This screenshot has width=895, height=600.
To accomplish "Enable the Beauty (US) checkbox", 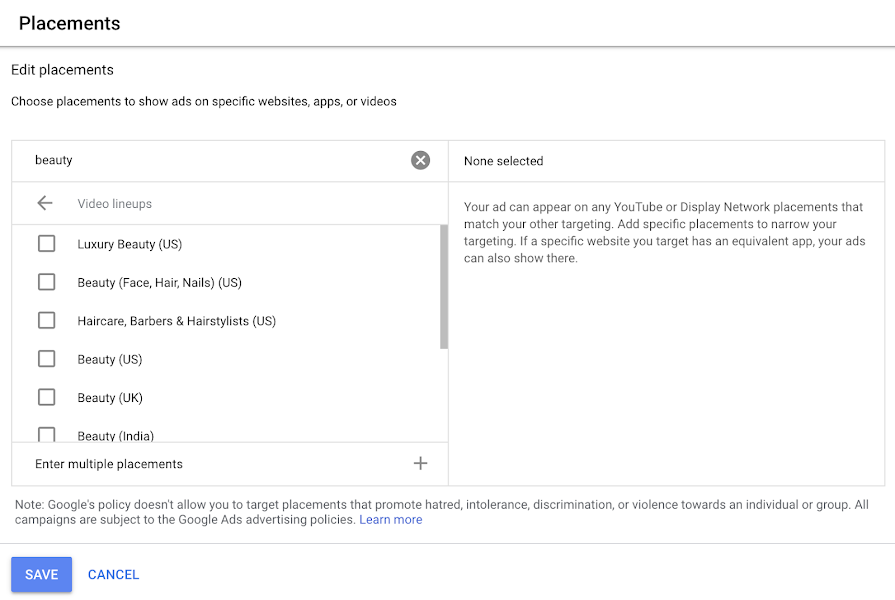I will tap(46, 359).
